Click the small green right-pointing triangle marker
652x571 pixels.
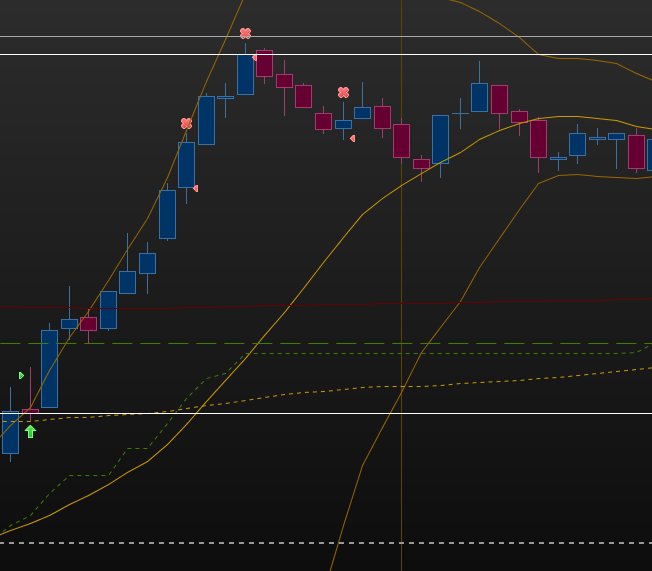tap(22, 376)
